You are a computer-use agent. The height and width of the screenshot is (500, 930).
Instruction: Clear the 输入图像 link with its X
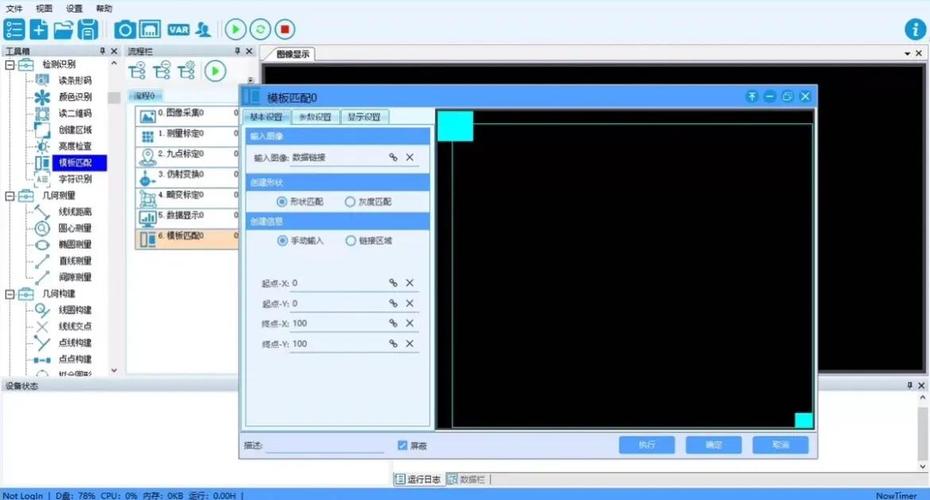click(410, 157)
